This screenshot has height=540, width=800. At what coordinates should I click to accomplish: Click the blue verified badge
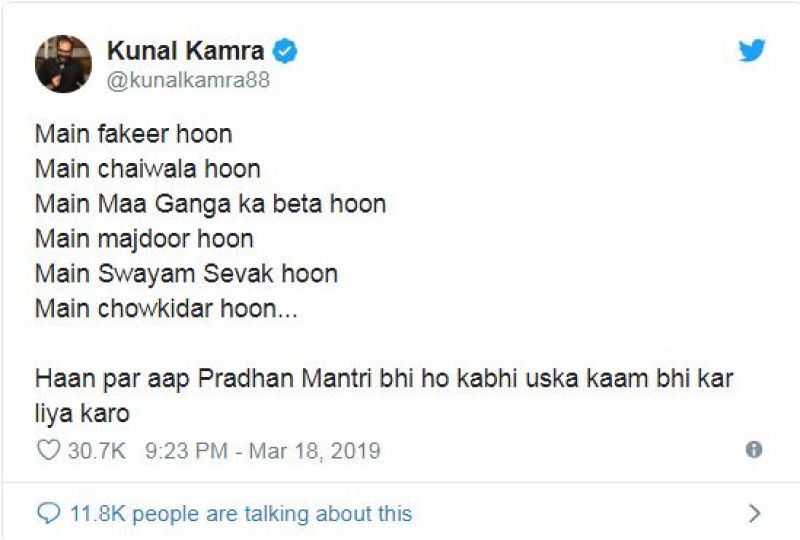[x=285, y=51]
